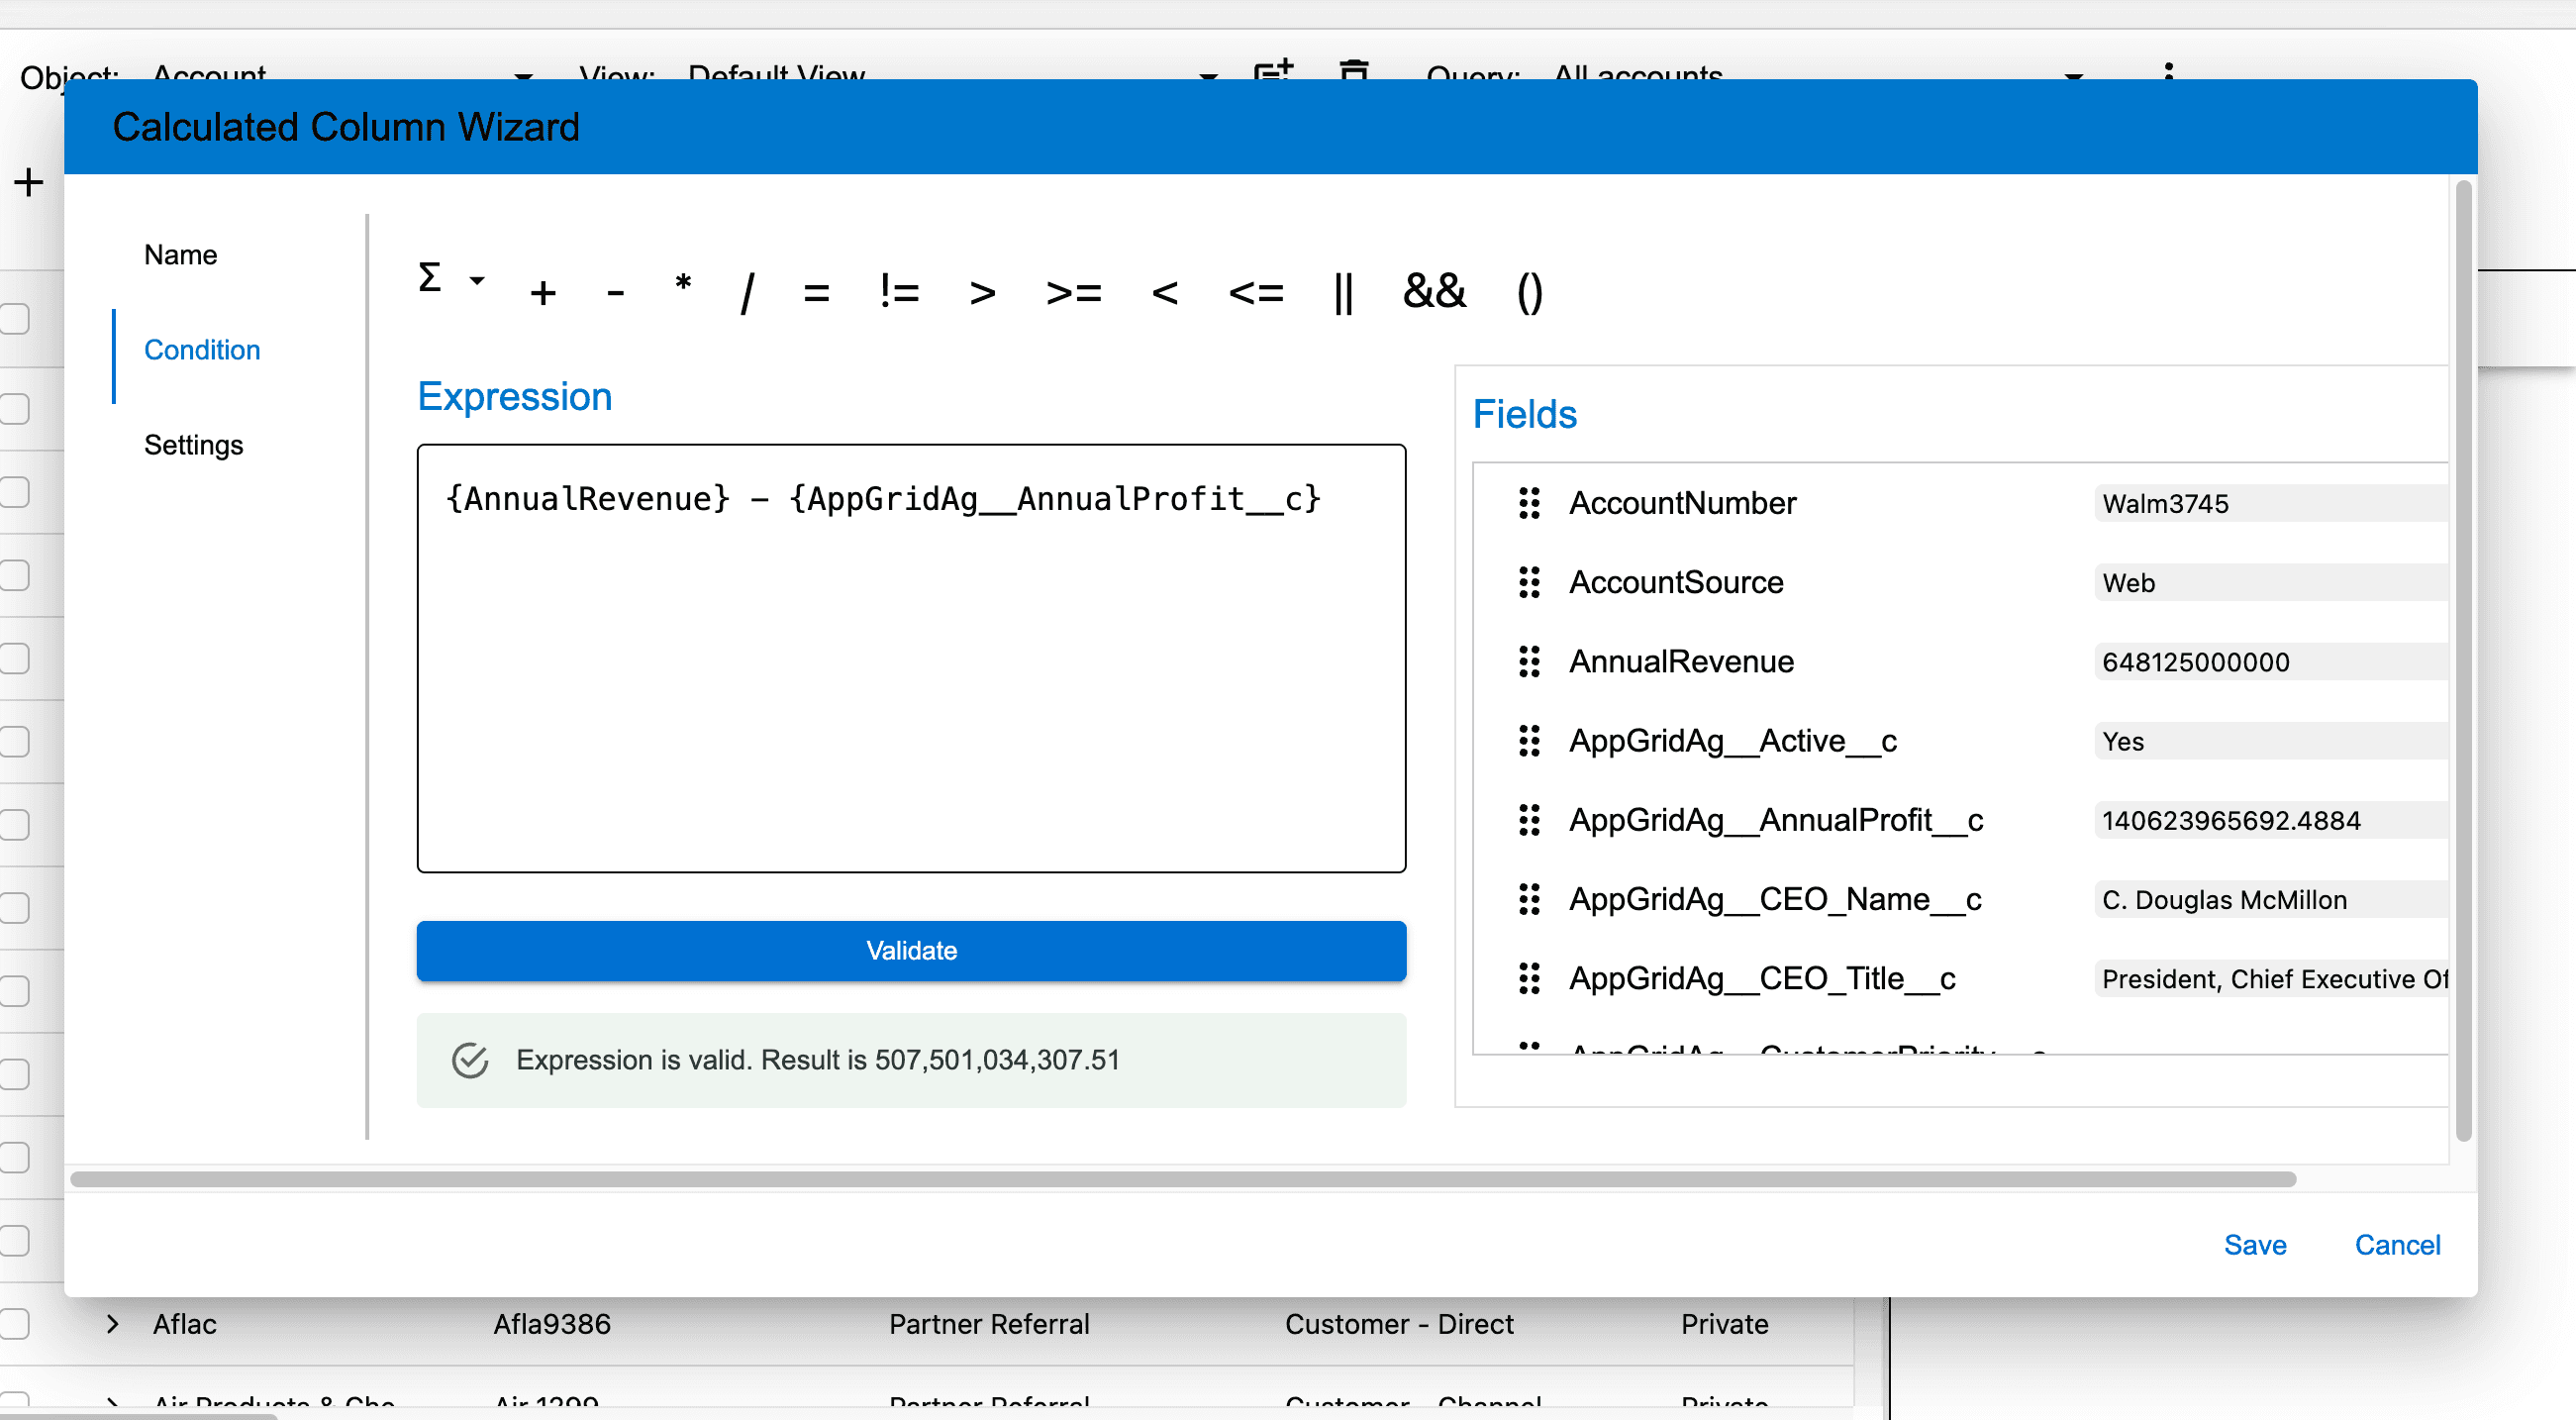Click drag handle beside AnnualRevenue field
The height and width of the screenshot is (1420, 2576).
1529,662
